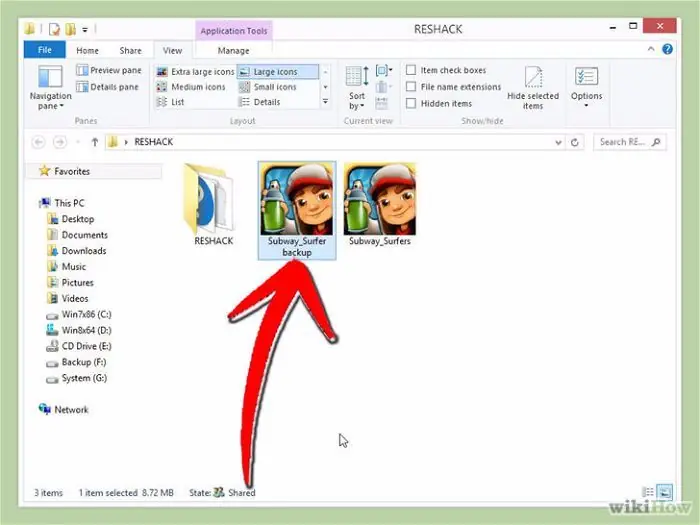
Task: Click Size all columns to fit icon
Action: click(382, 103)
